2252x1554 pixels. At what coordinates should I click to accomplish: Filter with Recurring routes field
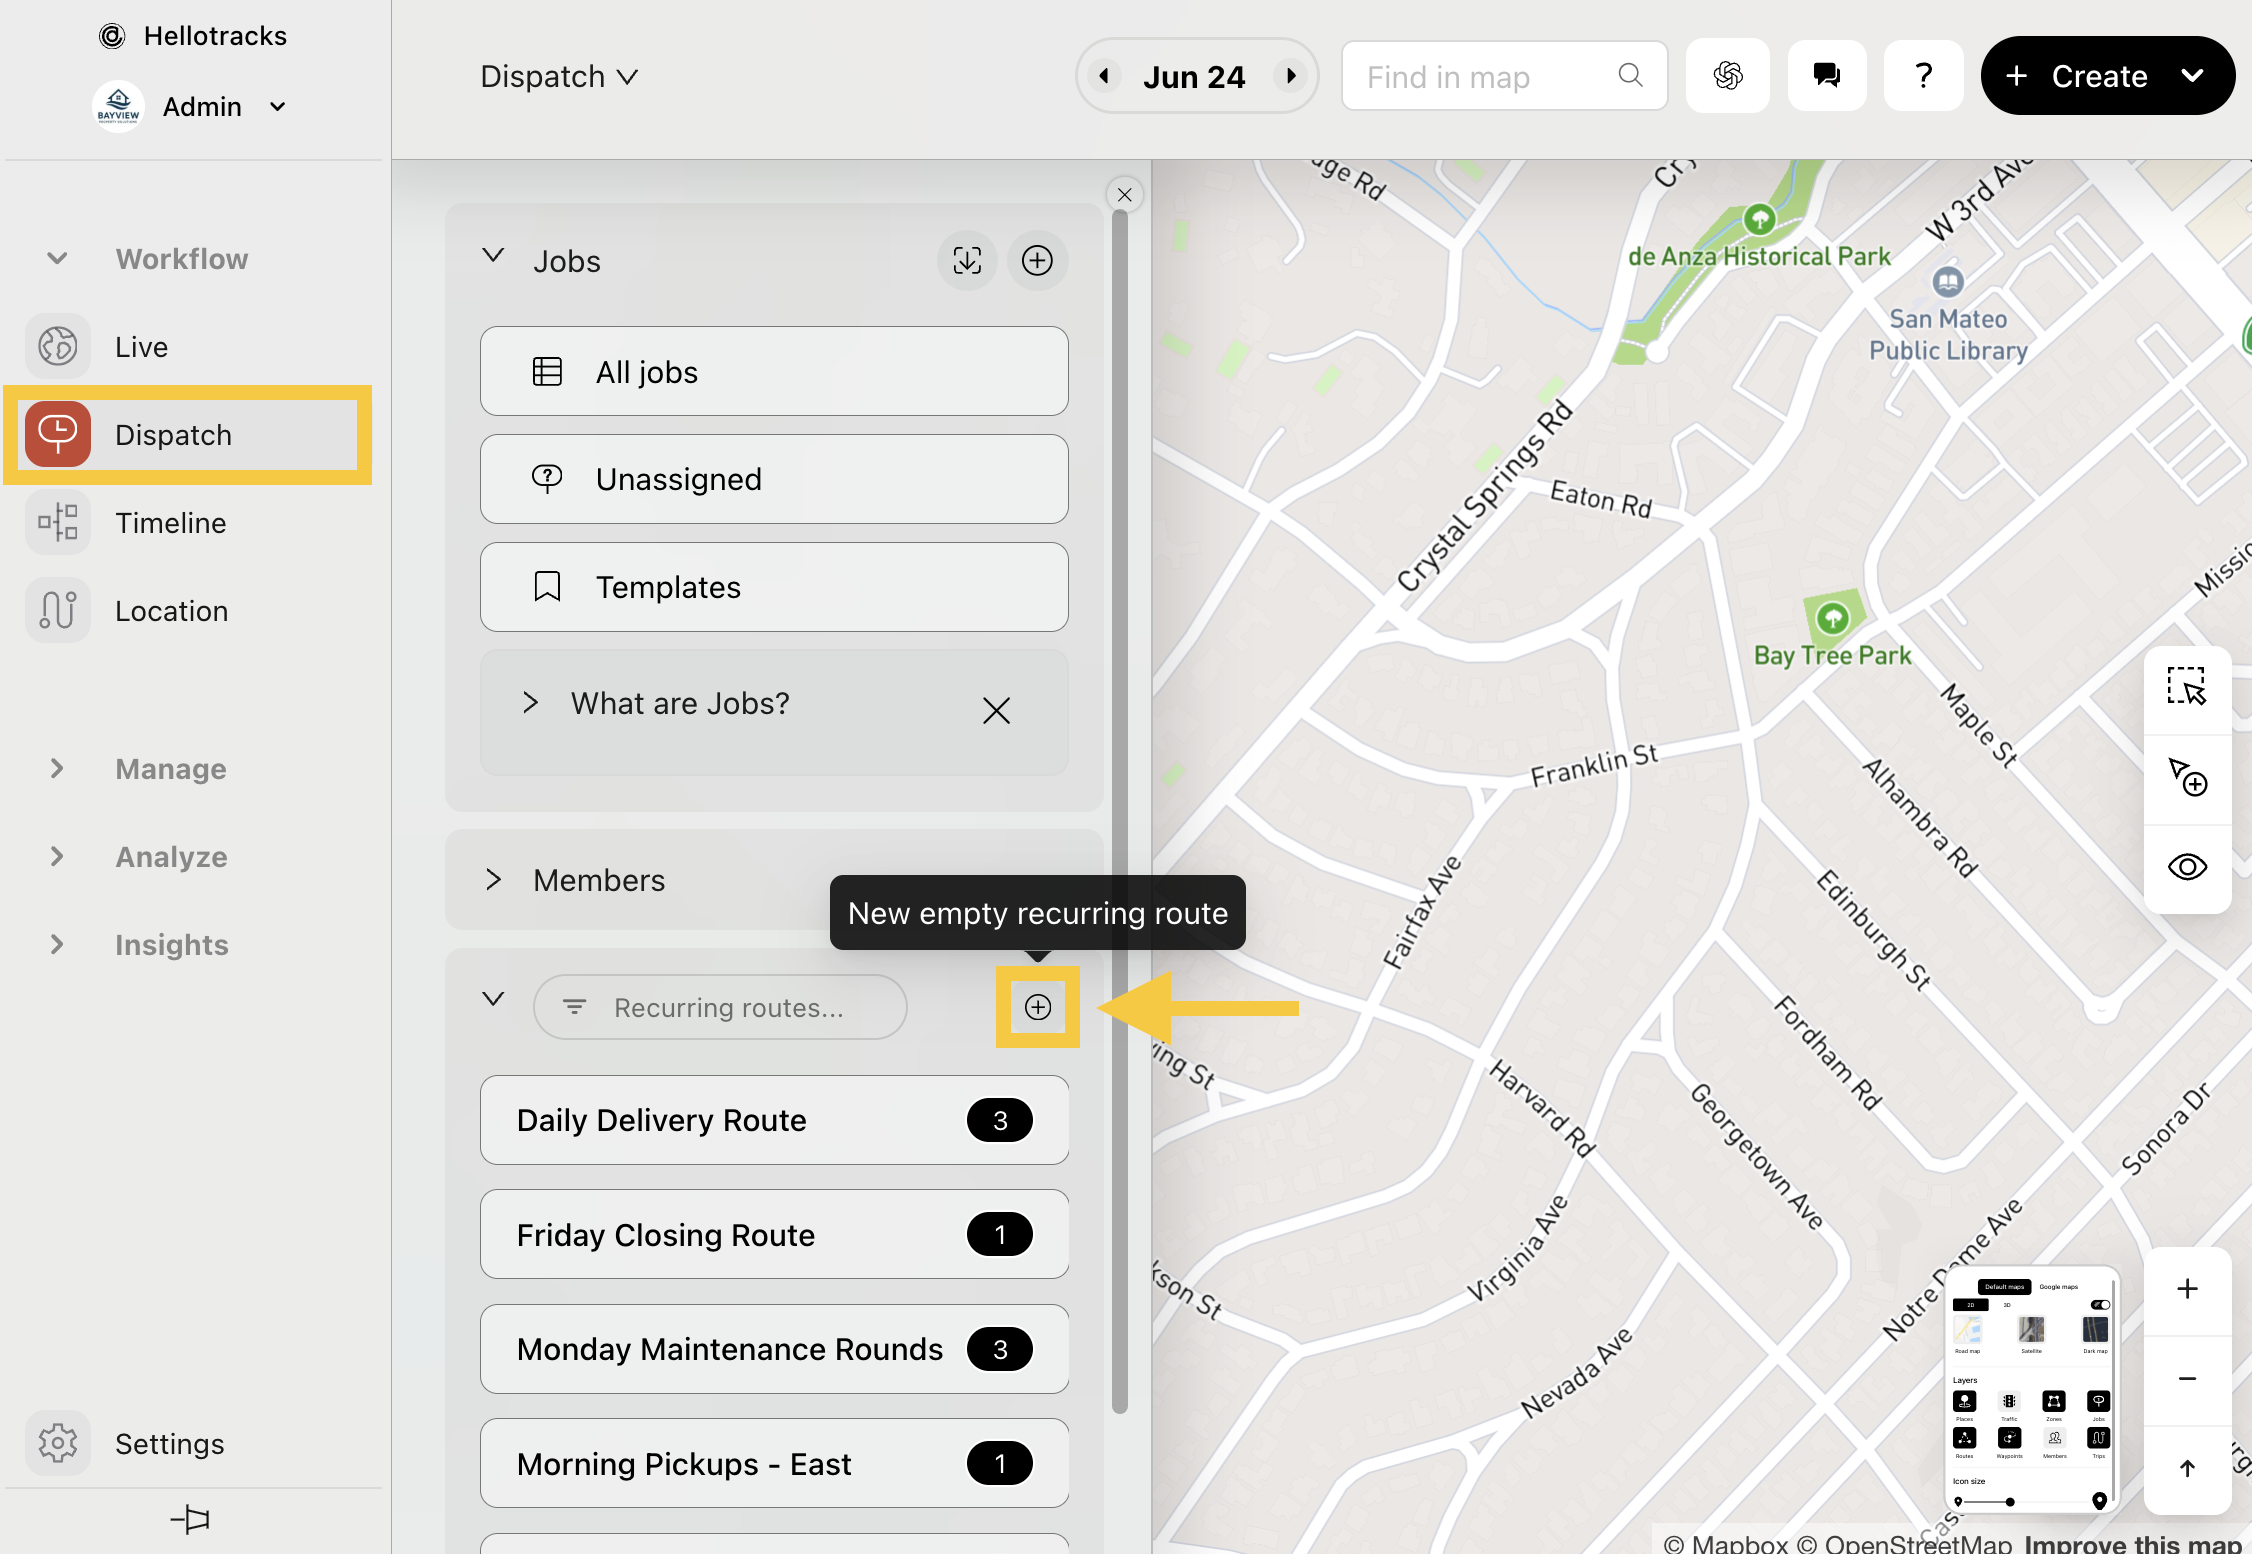[x=720, y=1007]
